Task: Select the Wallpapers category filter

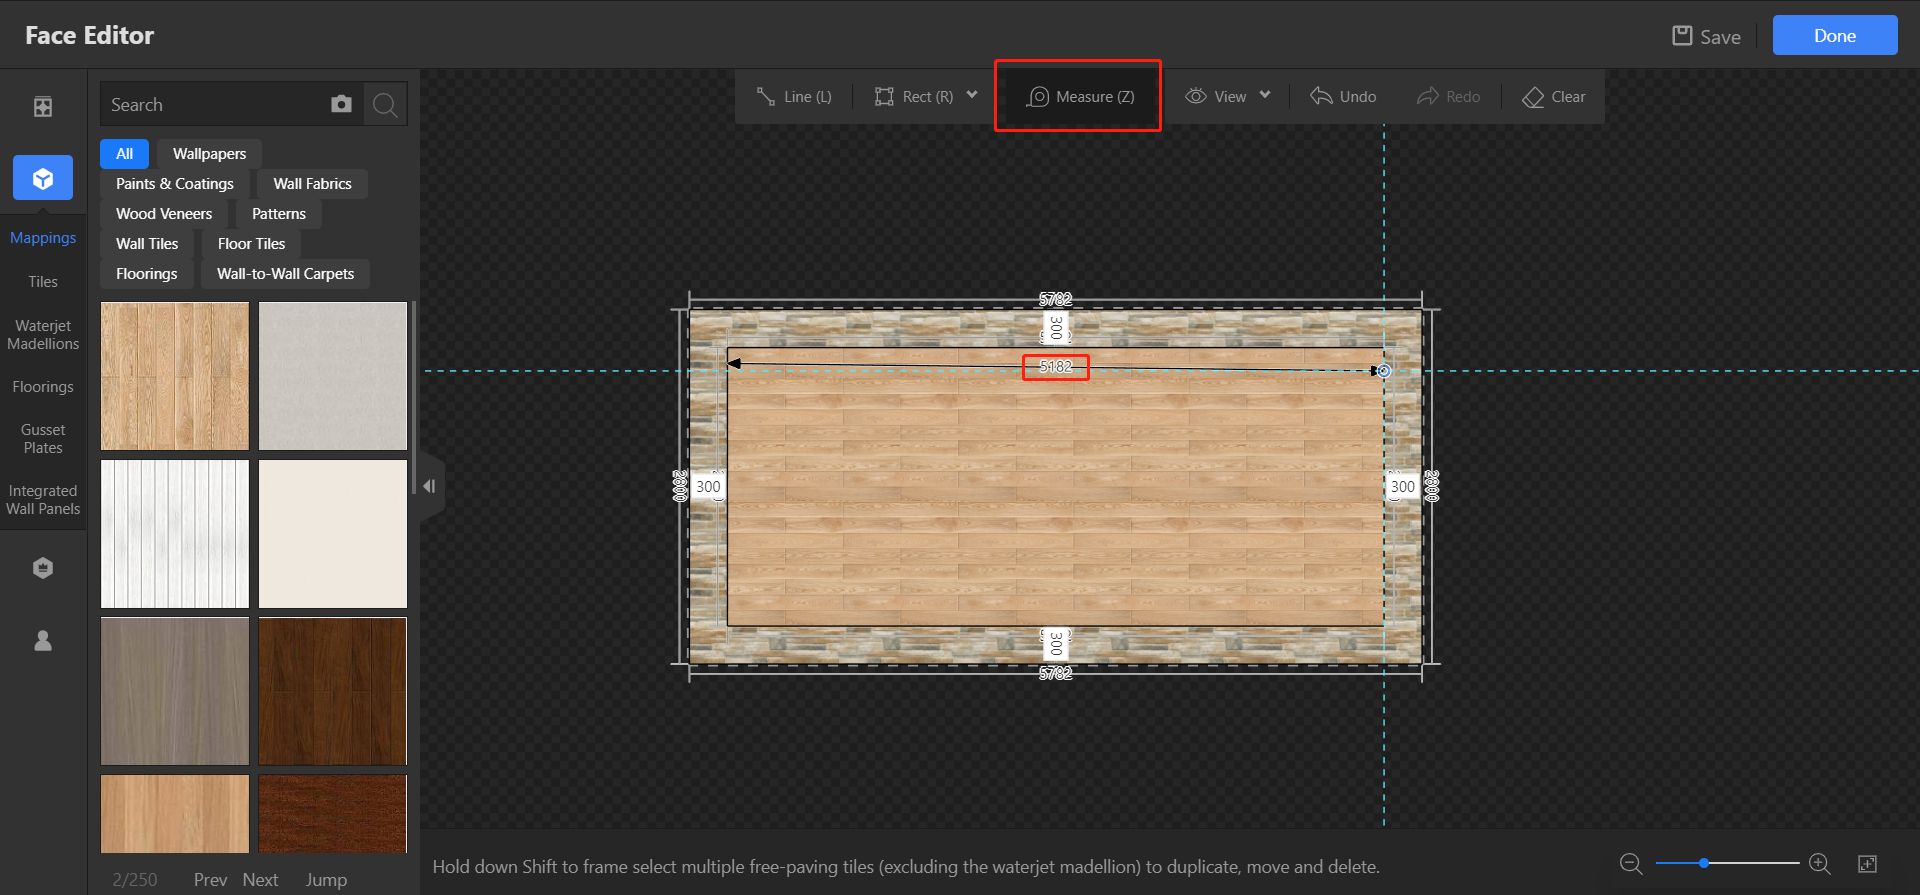Action: point(209,154)
